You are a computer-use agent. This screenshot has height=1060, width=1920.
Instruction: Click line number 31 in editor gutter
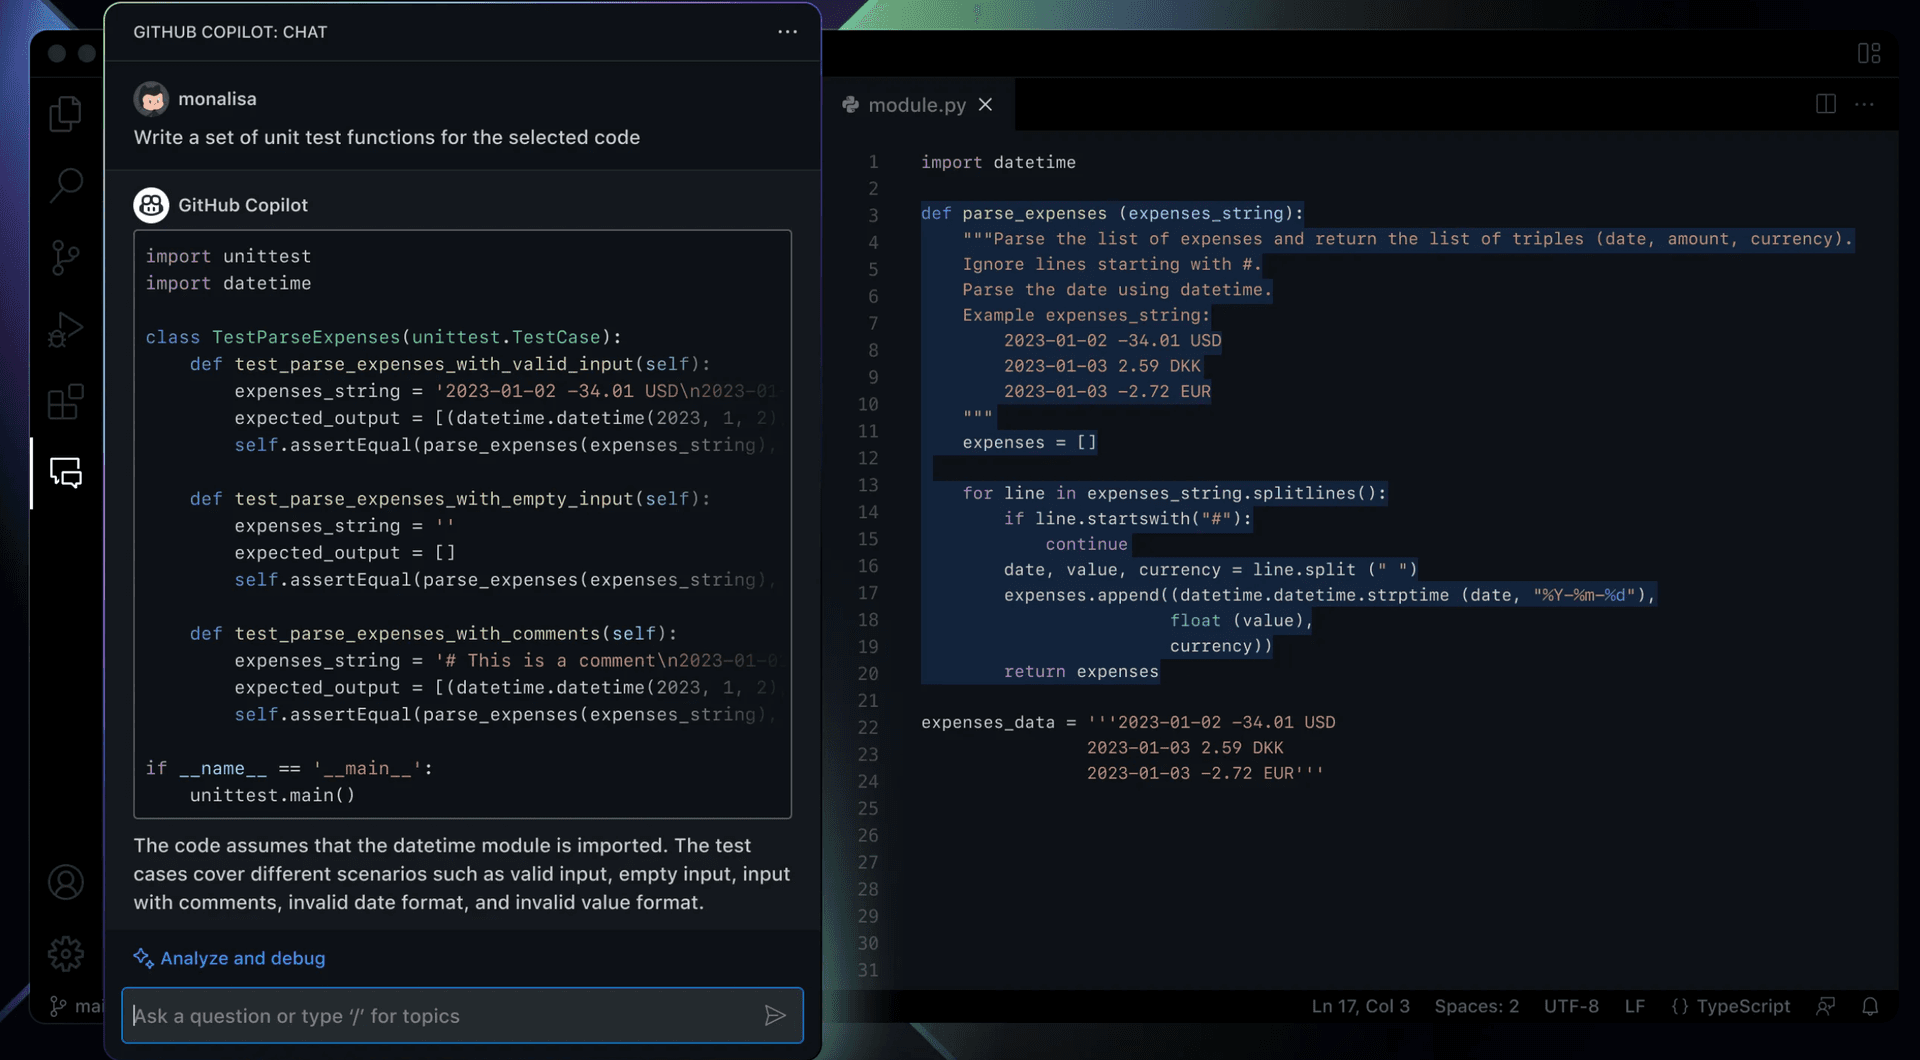[x=867, y=971]
